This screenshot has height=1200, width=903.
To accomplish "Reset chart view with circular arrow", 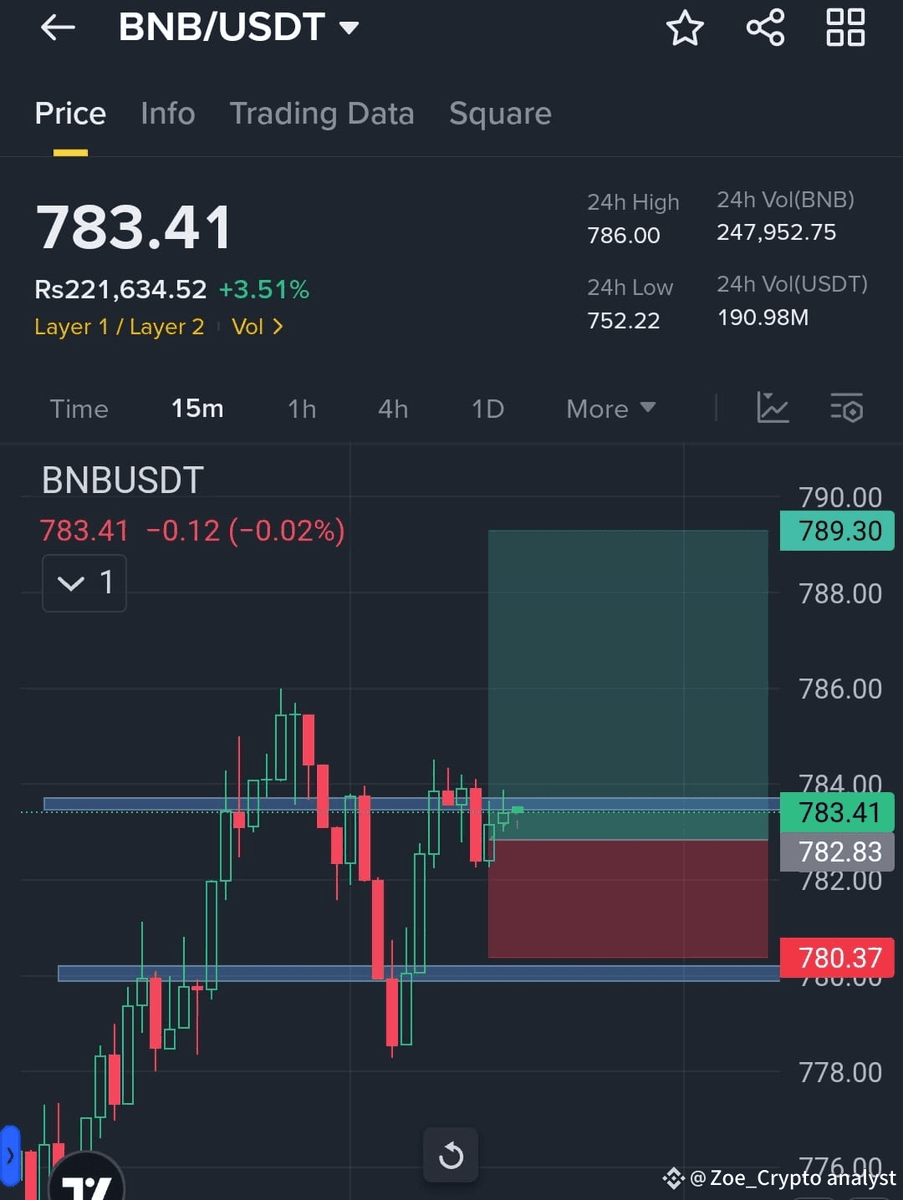I will [451, 1156].
